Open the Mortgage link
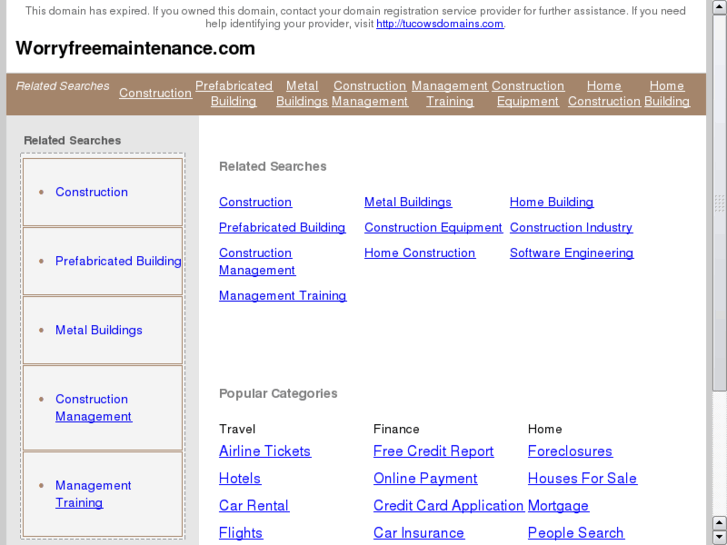 point(558,506)
